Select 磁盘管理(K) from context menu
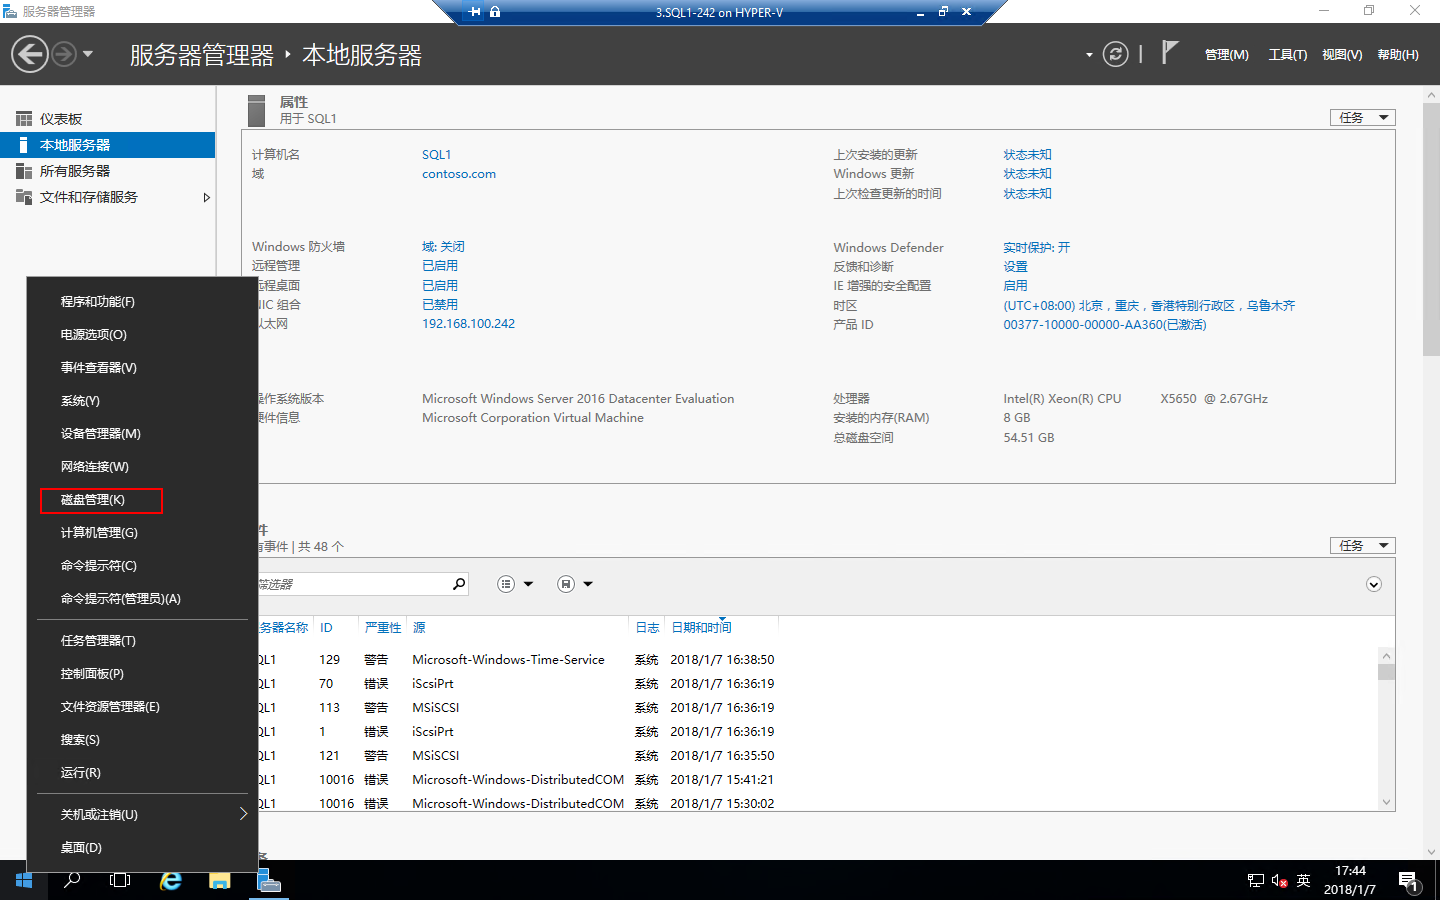The image size is (1440, 900). coord(142,500)
